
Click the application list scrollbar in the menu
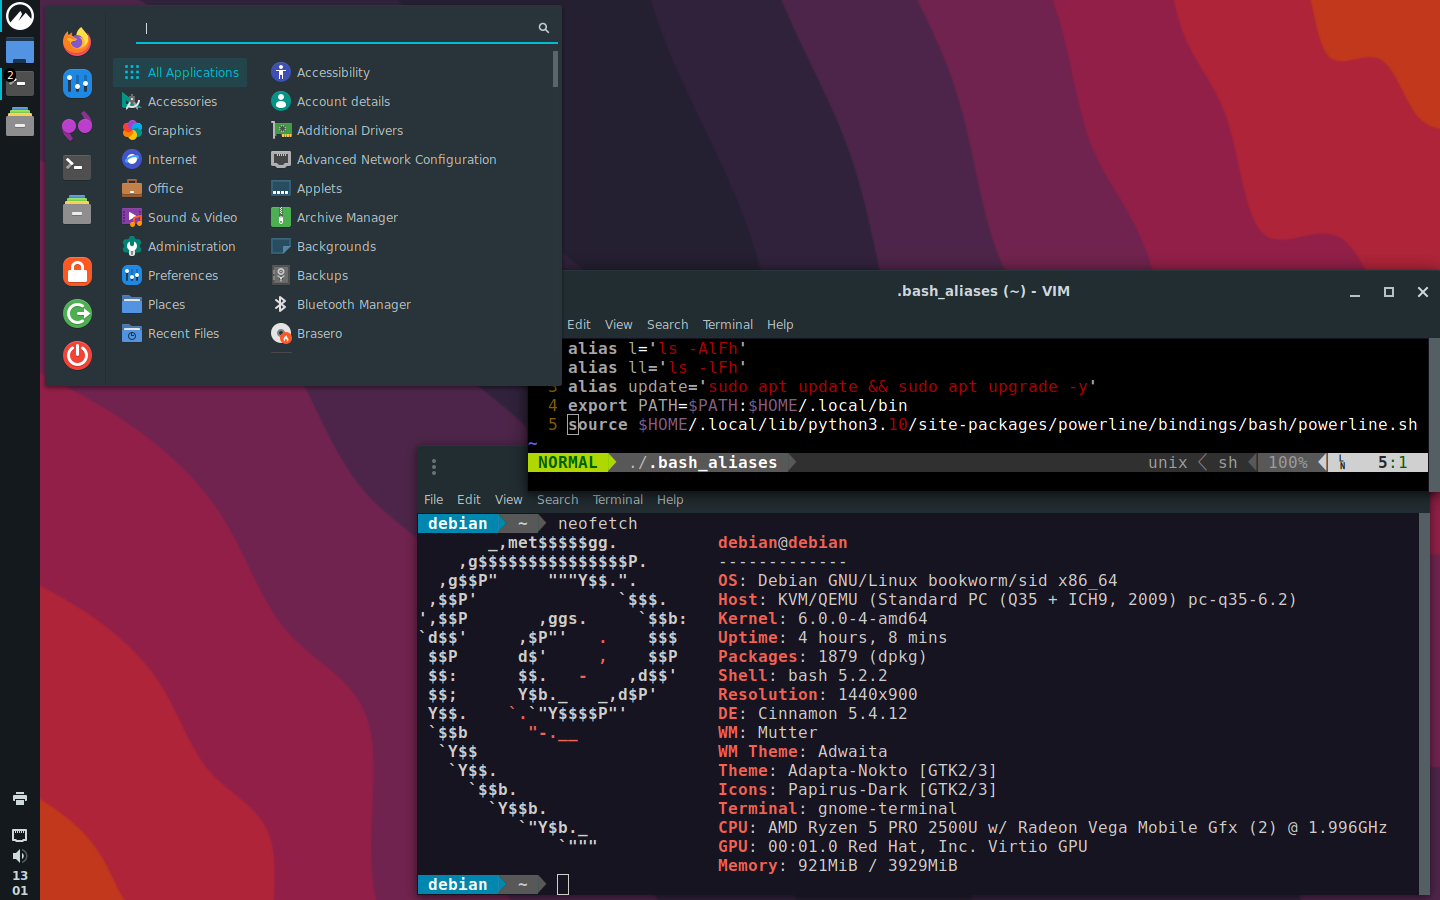[555, 70]
